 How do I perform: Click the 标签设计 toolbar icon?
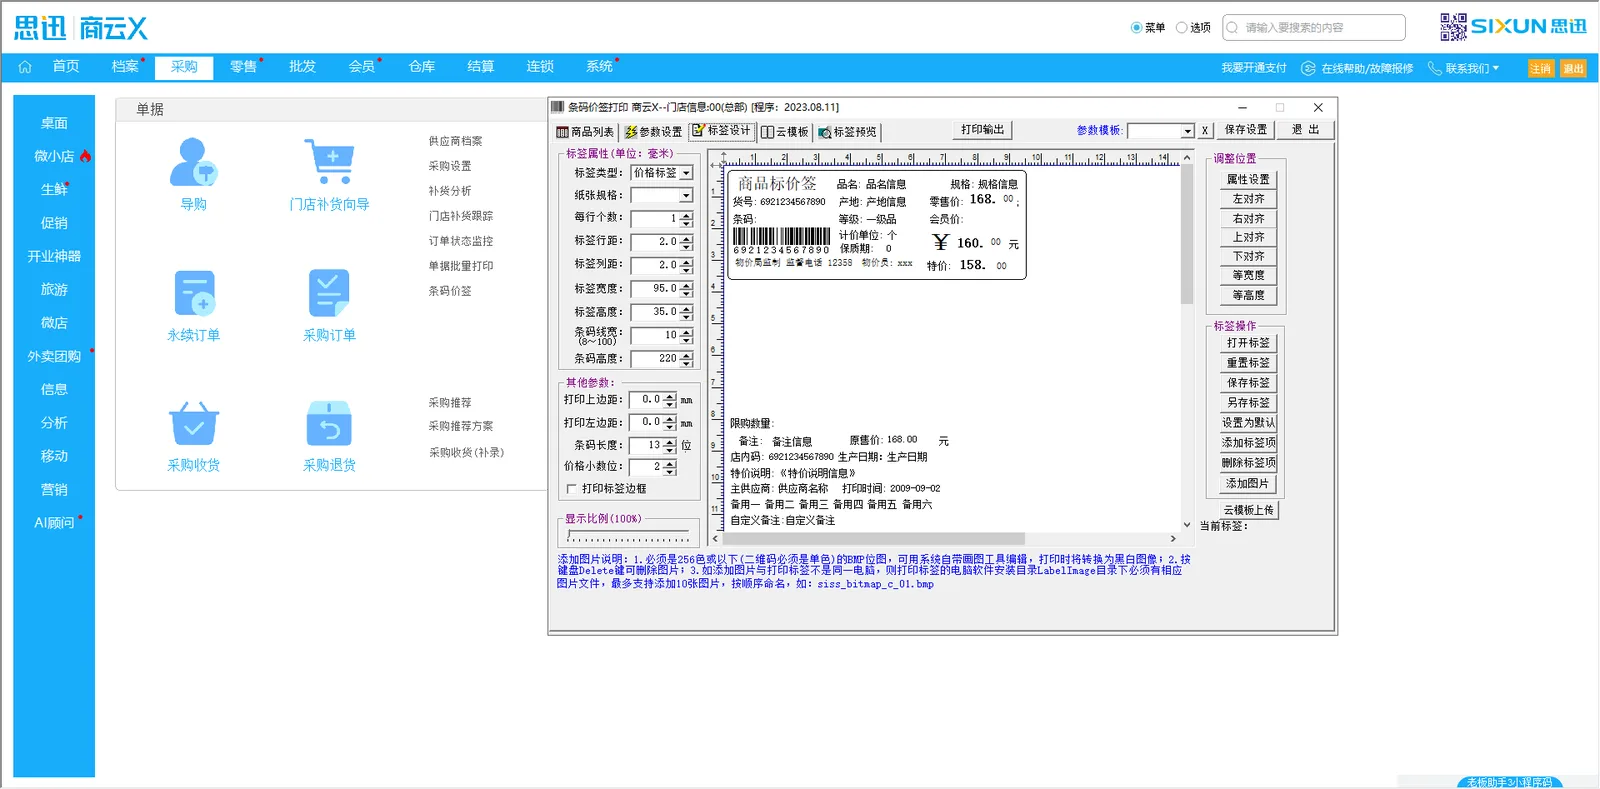point(698,131)
